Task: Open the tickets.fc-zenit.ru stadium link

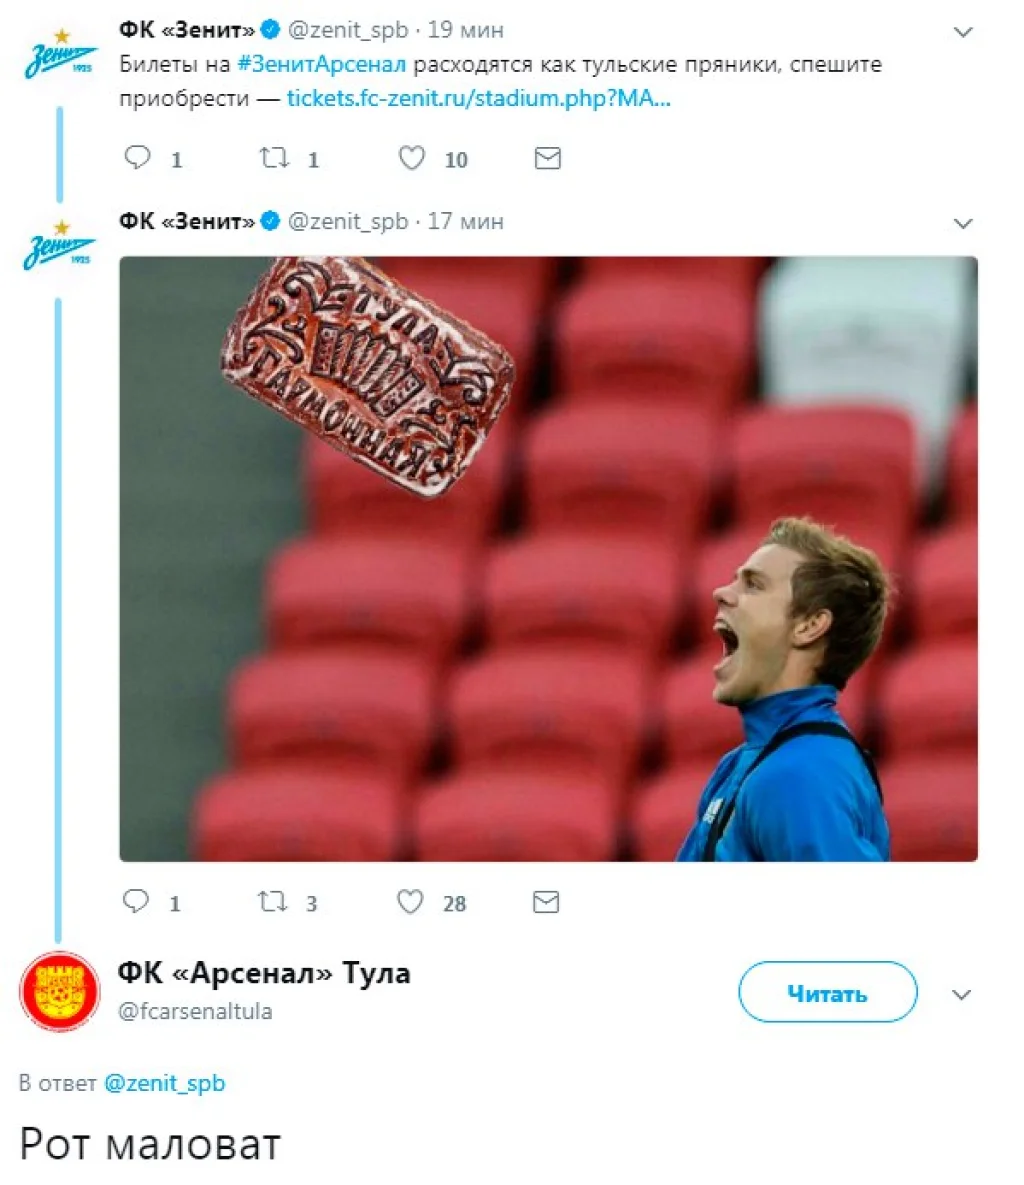Action: tap(478, 99)
